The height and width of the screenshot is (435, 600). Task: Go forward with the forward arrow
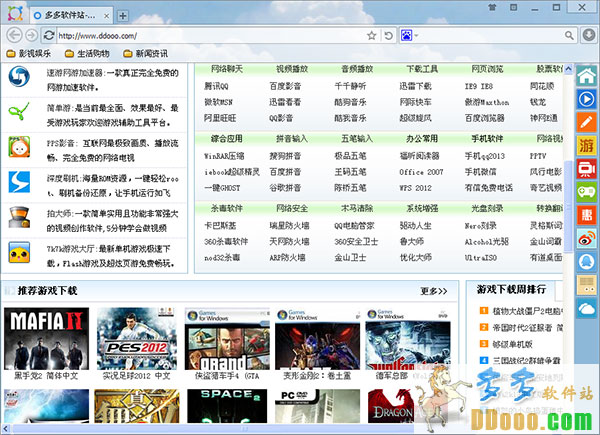point(31,36)
